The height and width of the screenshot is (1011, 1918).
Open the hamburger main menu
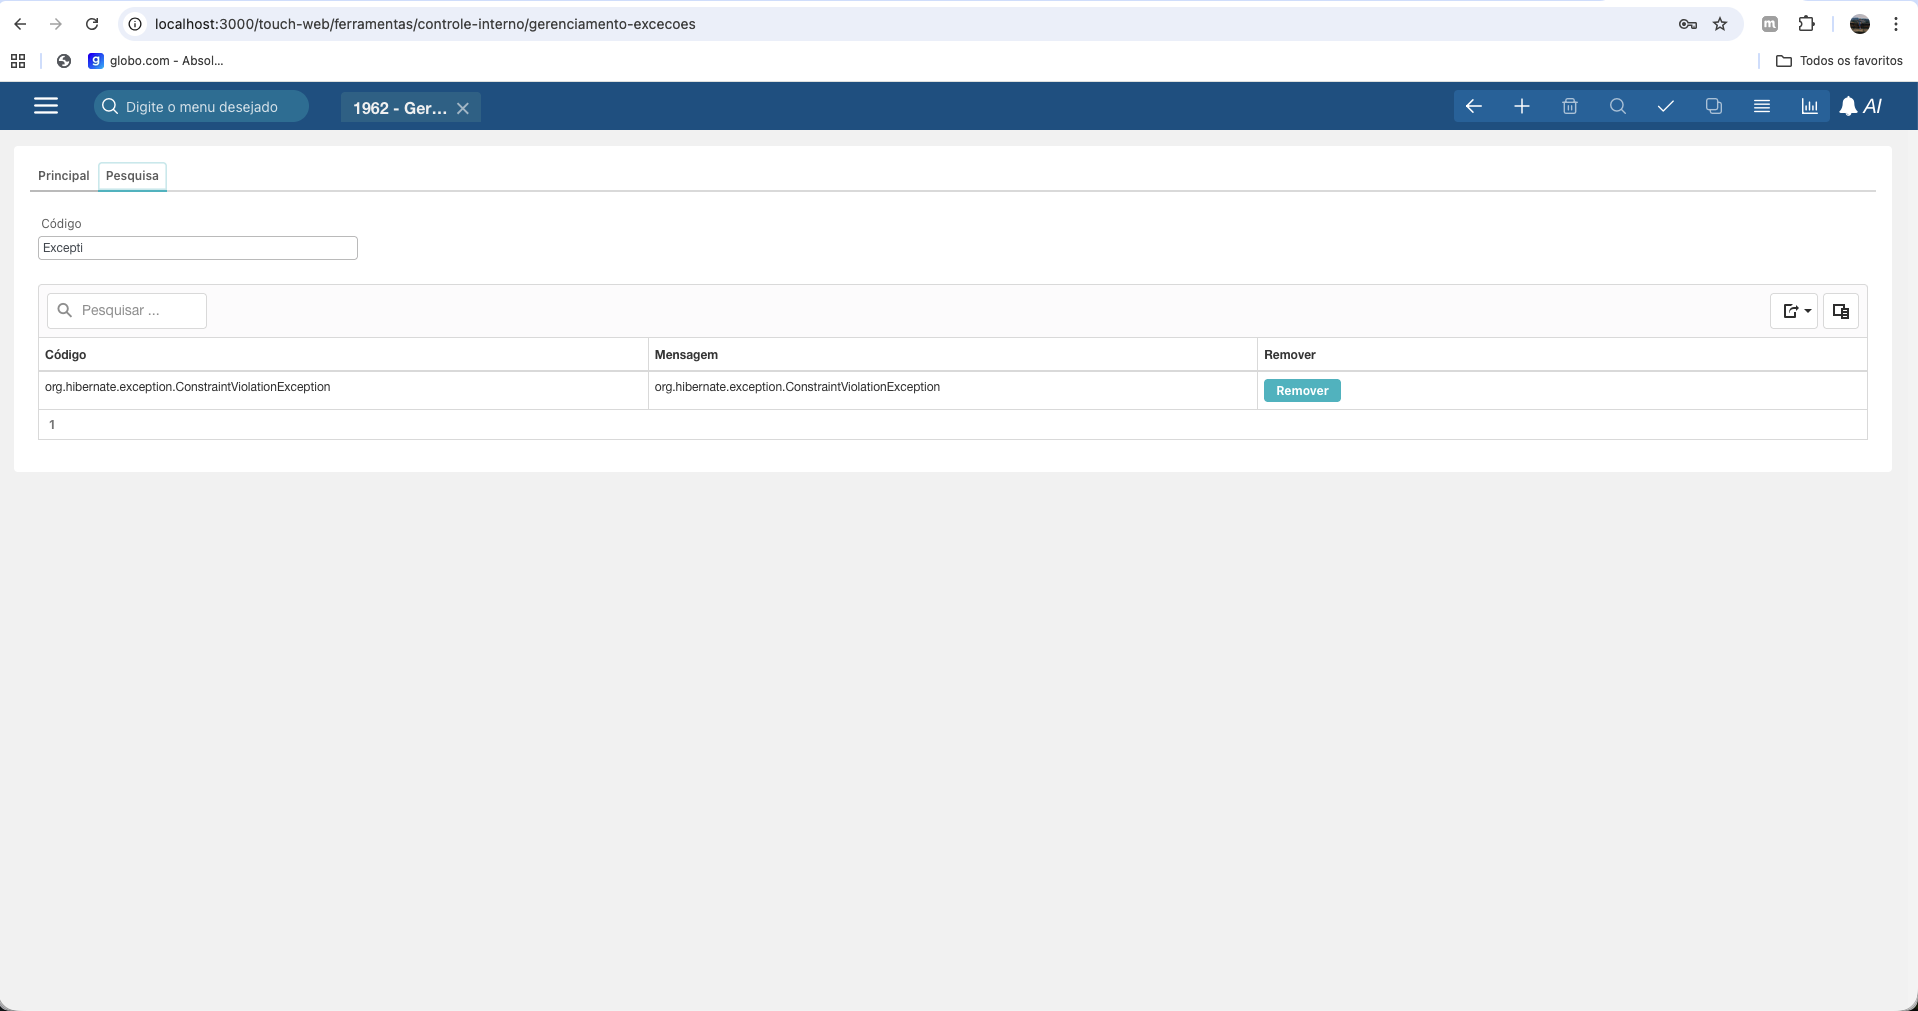click(46, 106)
